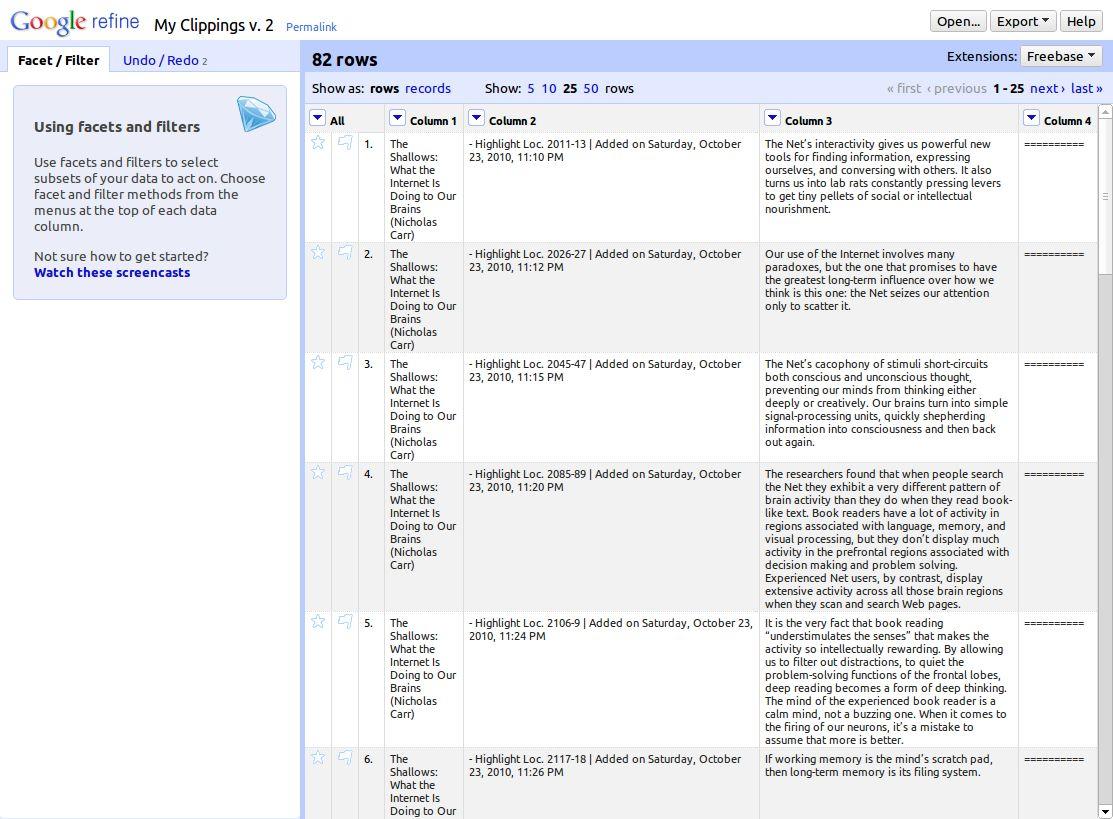
Task: Go to the next page
Action: [1047, 89]
